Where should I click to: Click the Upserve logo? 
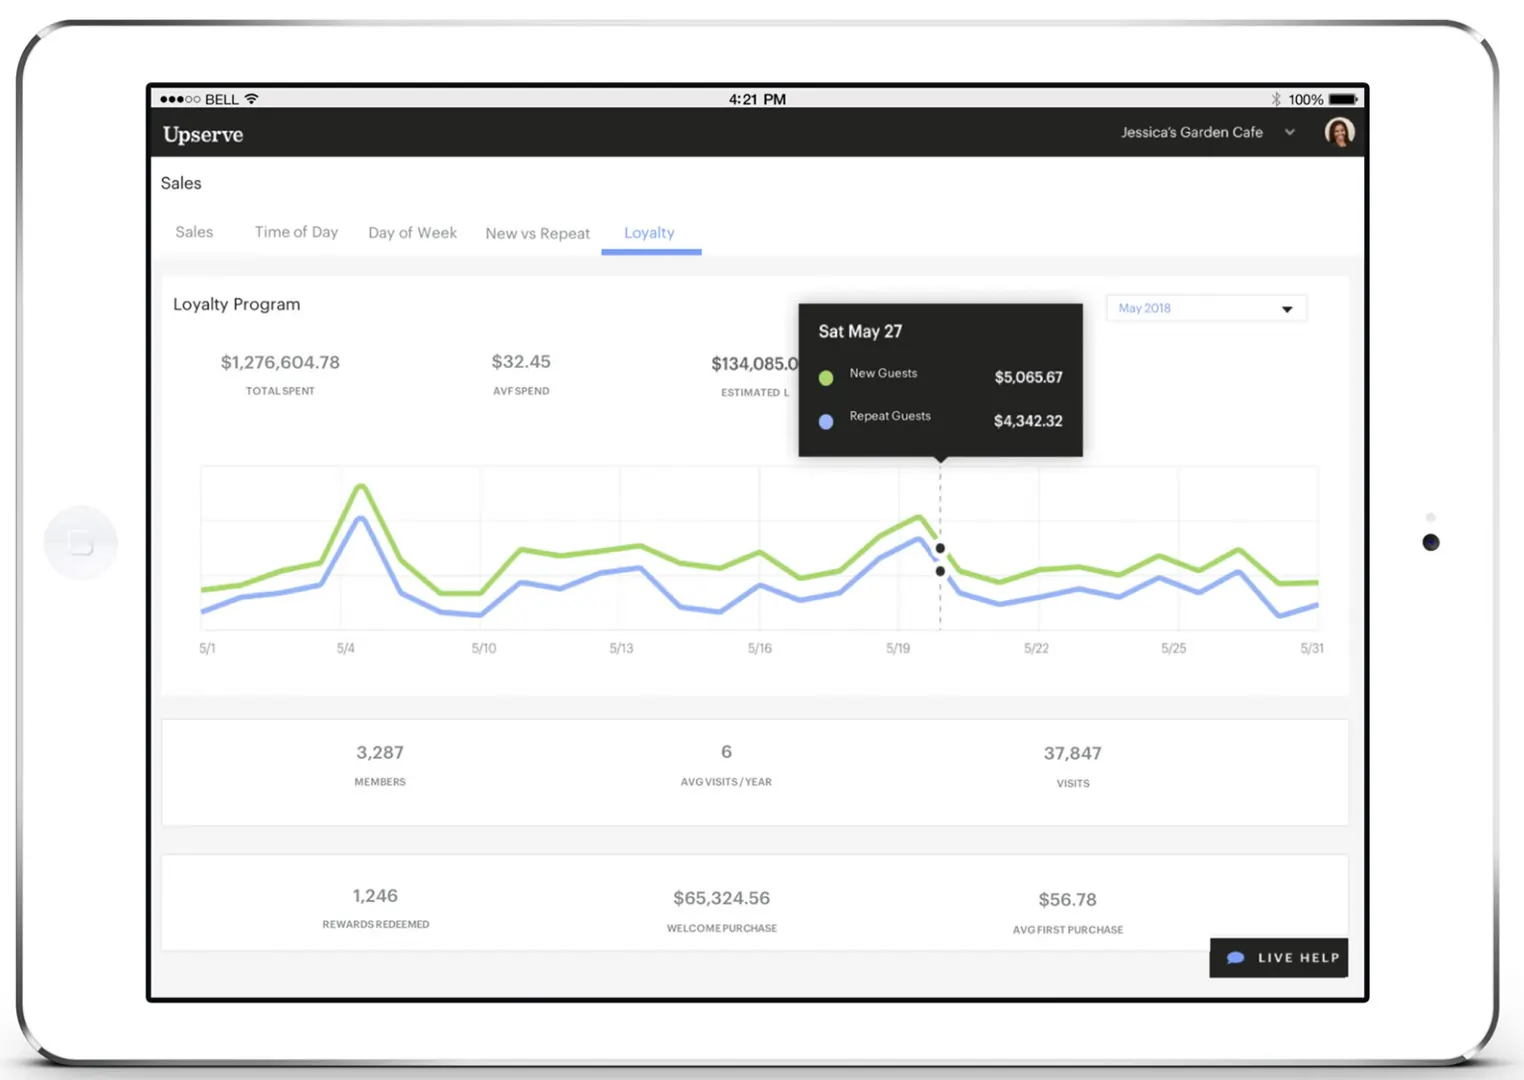[203, 134]
